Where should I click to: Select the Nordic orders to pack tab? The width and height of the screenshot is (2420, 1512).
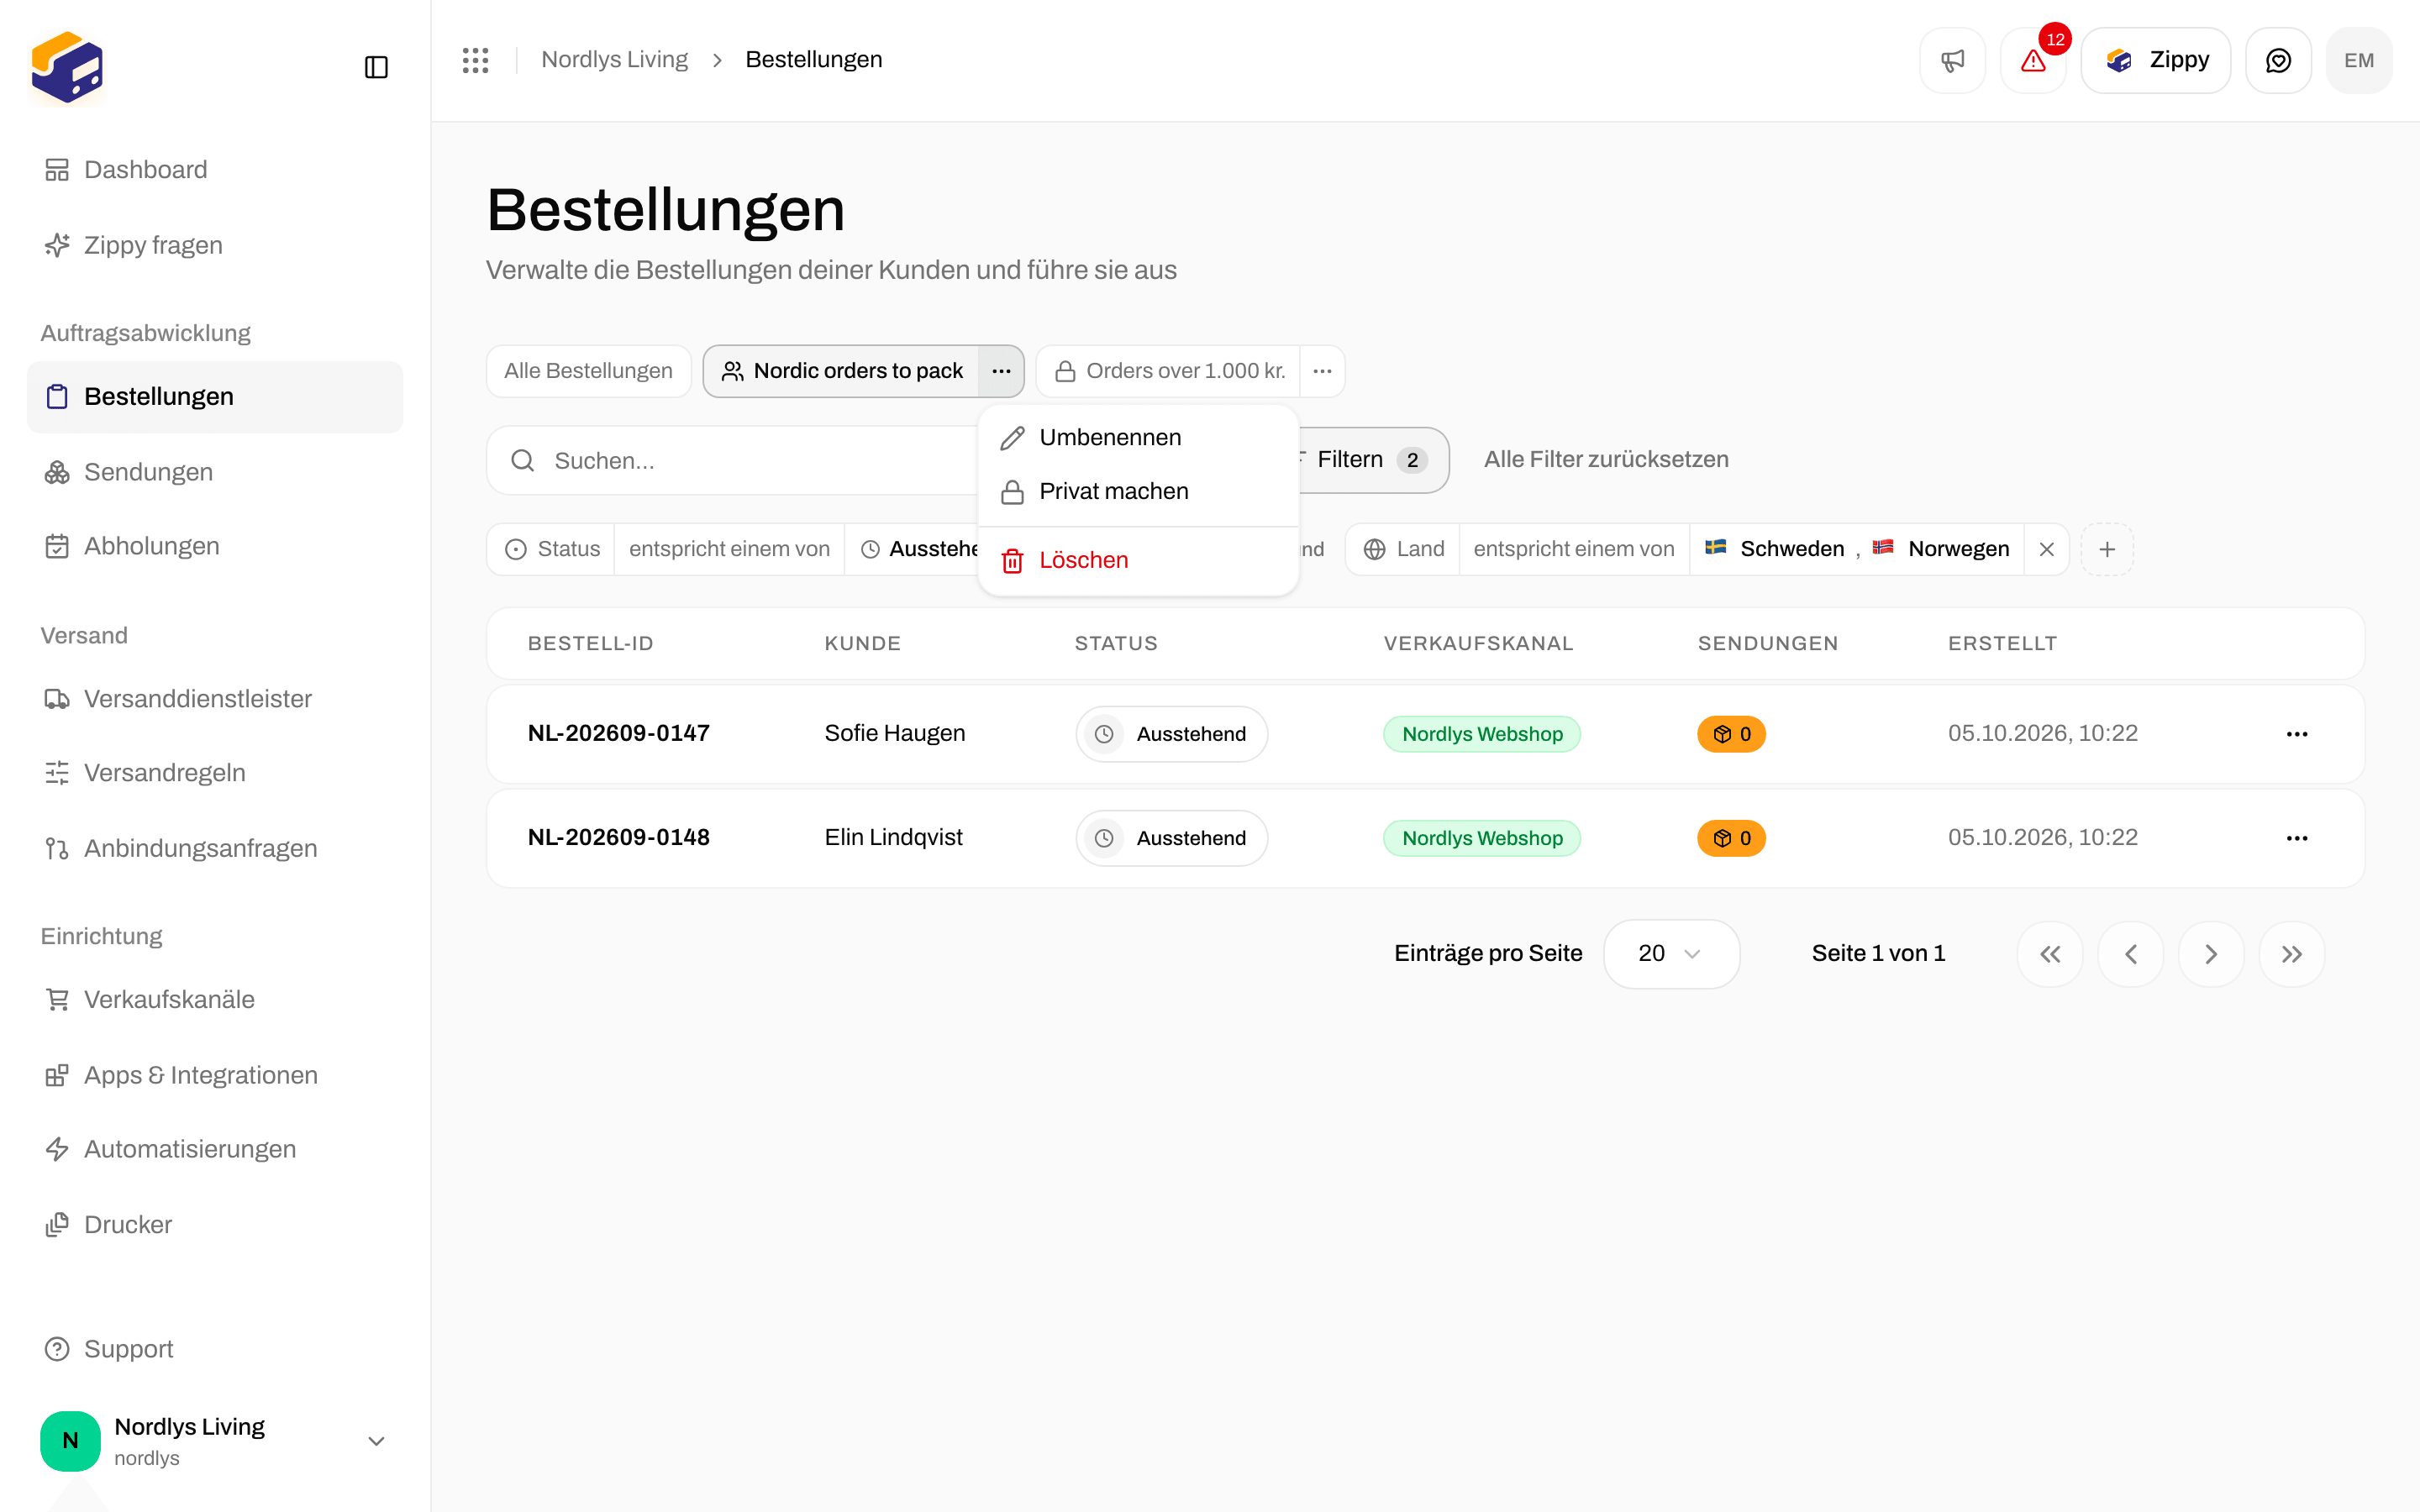841,371
